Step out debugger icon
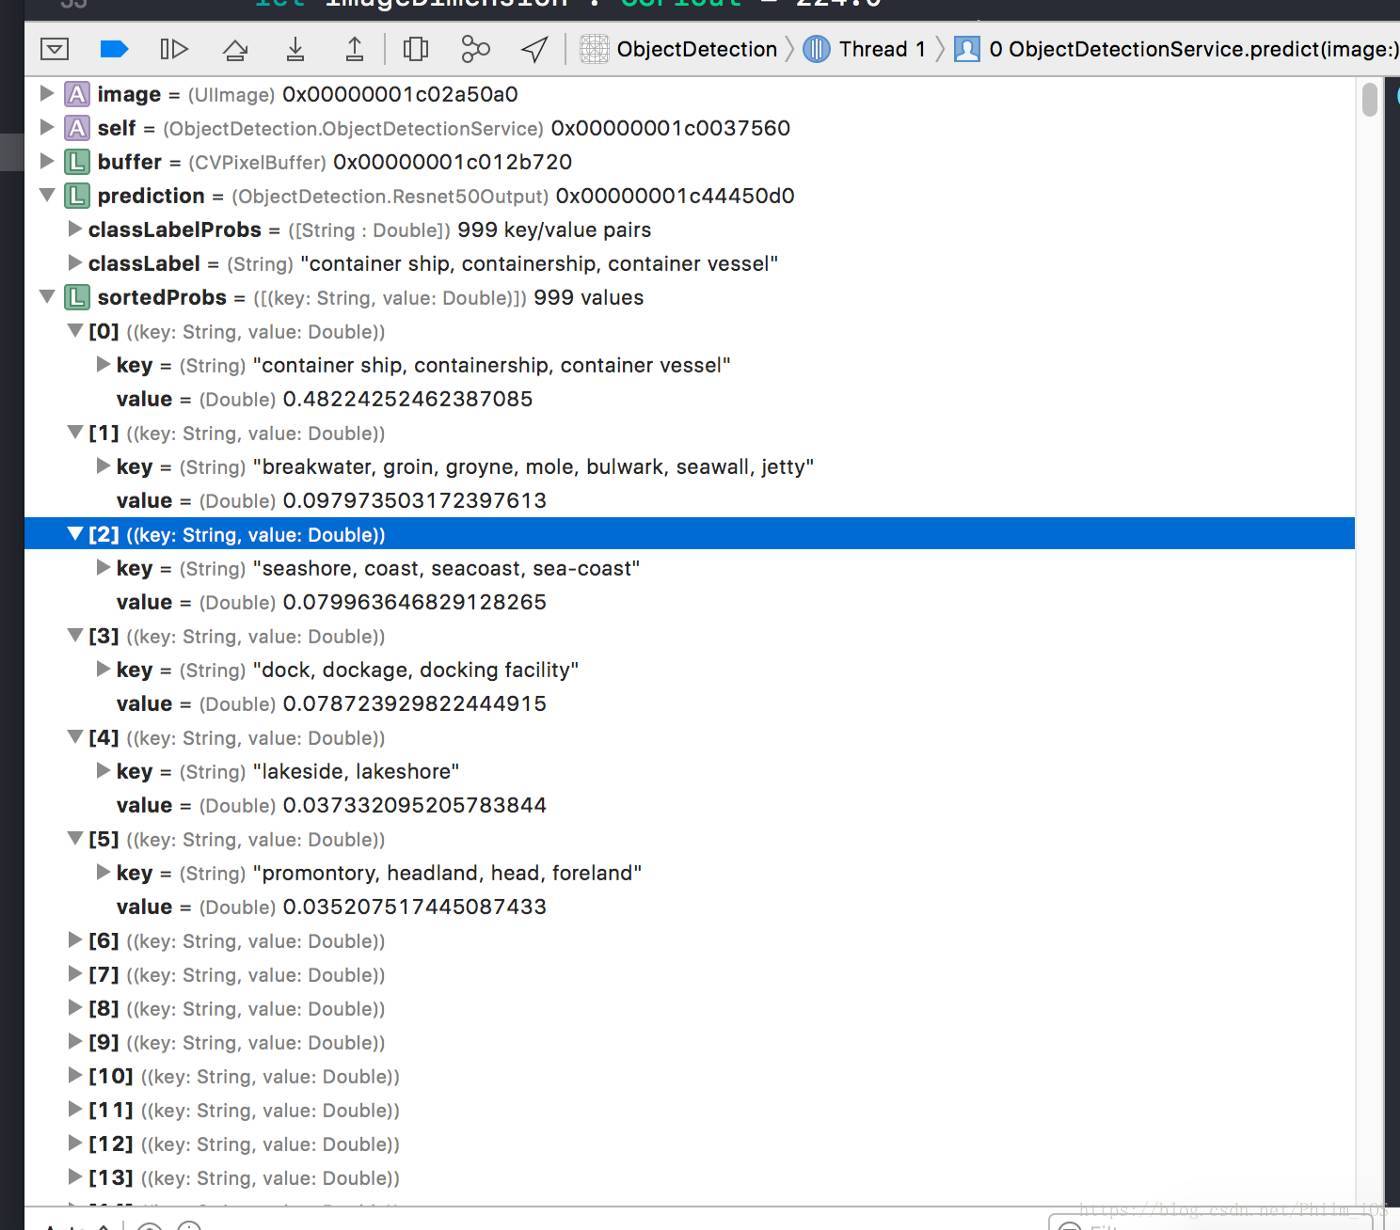The image size is (1400, 1230). [354, 49]
